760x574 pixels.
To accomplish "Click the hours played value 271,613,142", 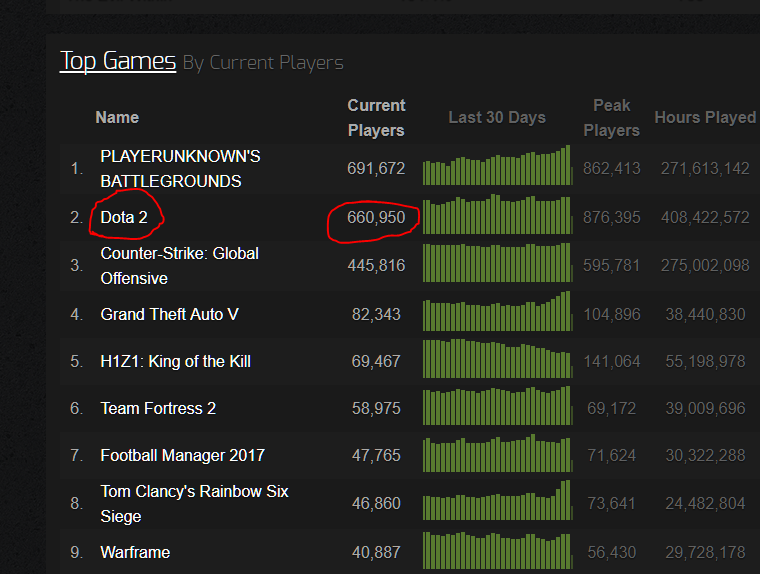I will click(705, 168).
